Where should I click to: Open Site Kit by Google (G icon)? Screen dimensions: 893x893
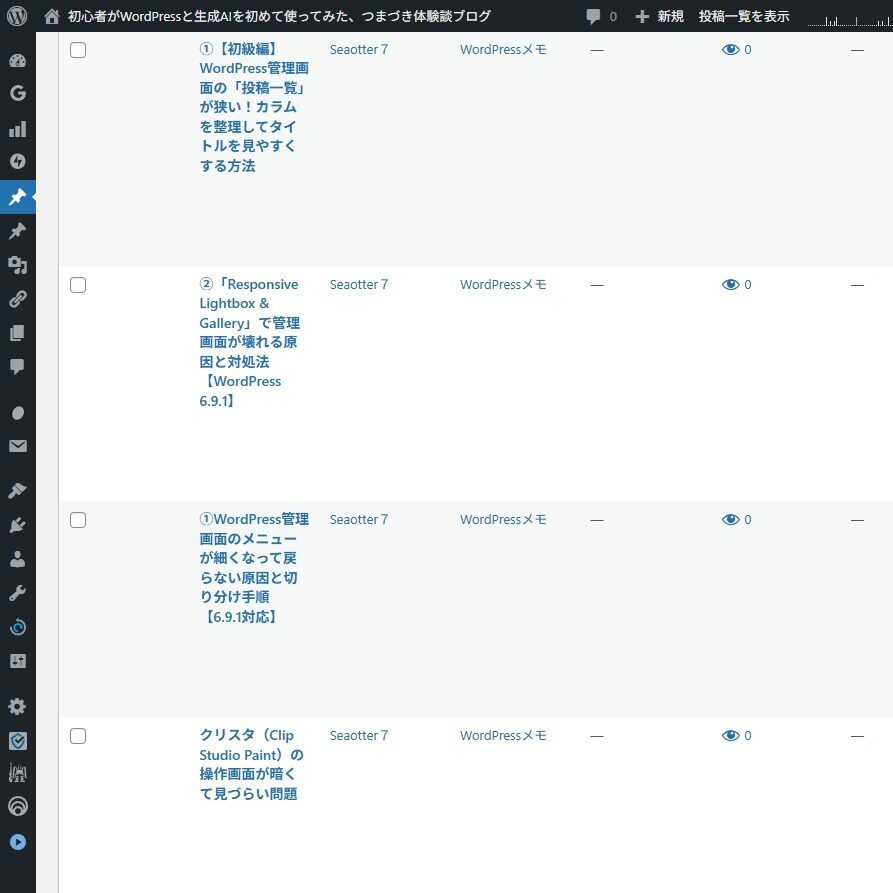coord(17,94)
